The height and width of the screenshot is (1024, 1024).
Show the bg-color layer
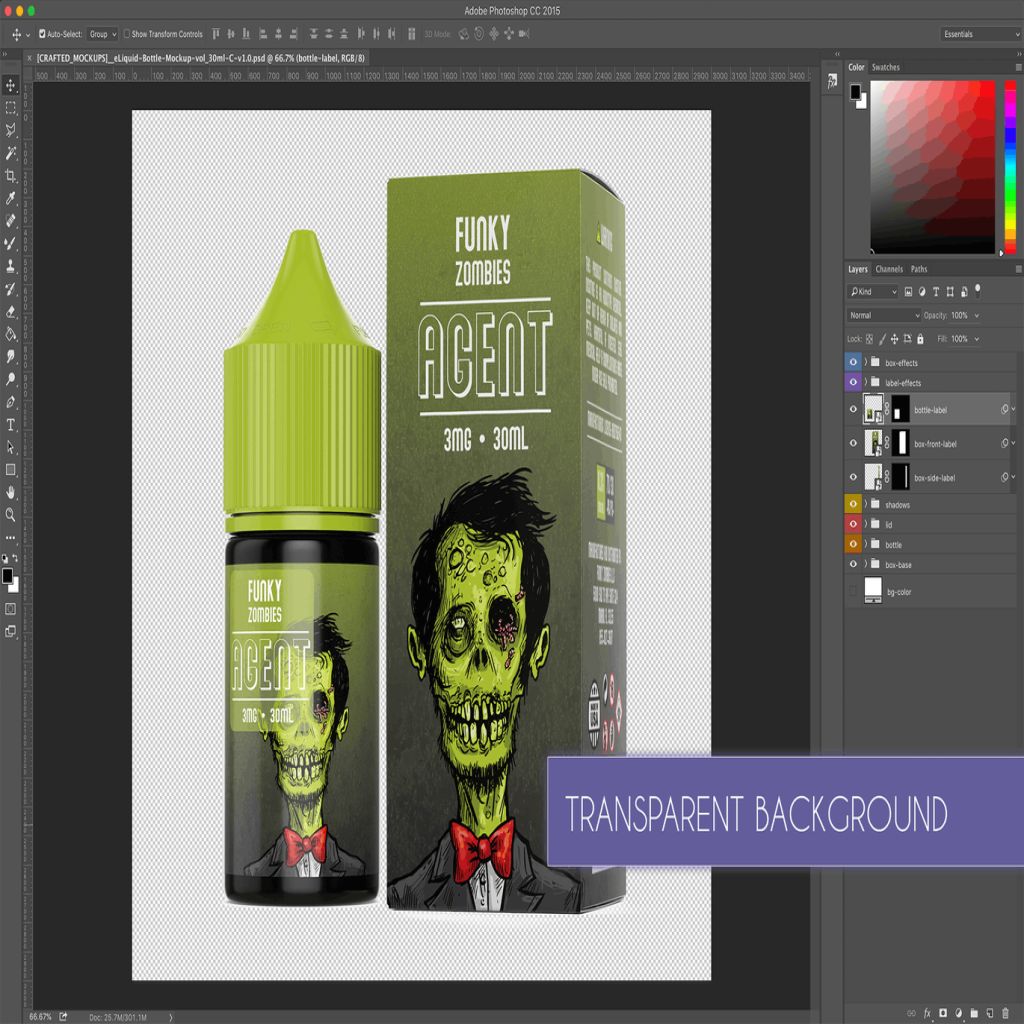853,592
